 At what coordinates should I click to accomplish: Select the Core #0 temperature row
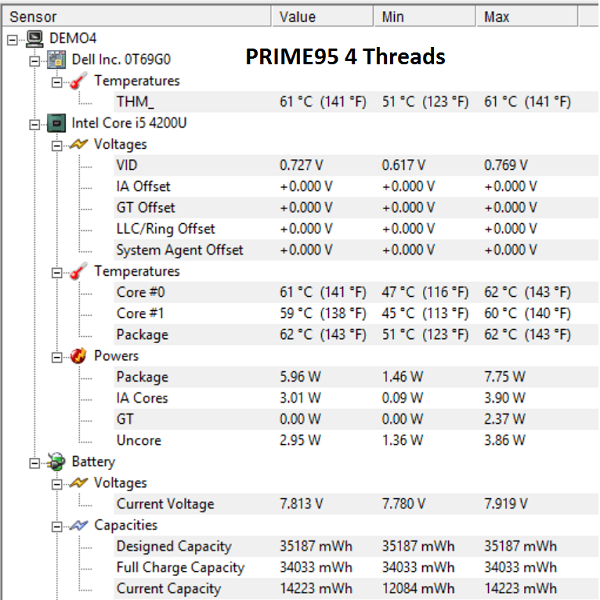point(356,292)
